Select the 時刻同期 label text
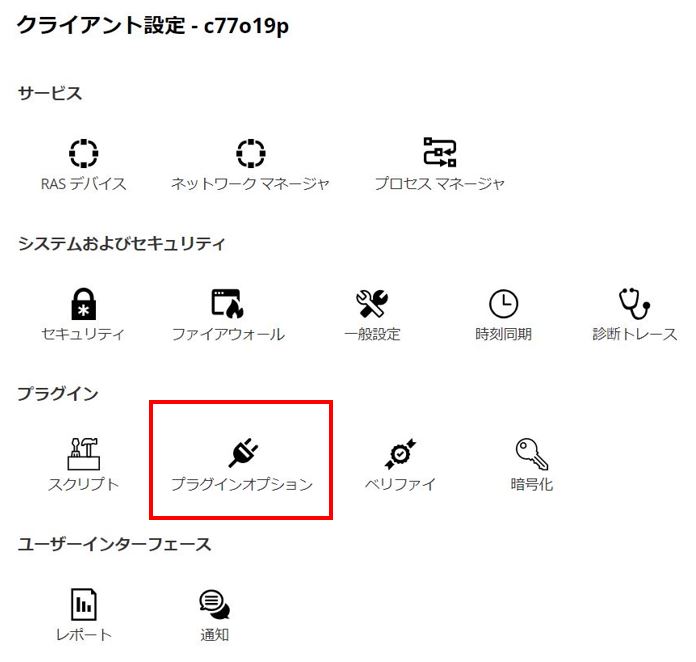This screenshot has width=696, height=662. point(503,334)
